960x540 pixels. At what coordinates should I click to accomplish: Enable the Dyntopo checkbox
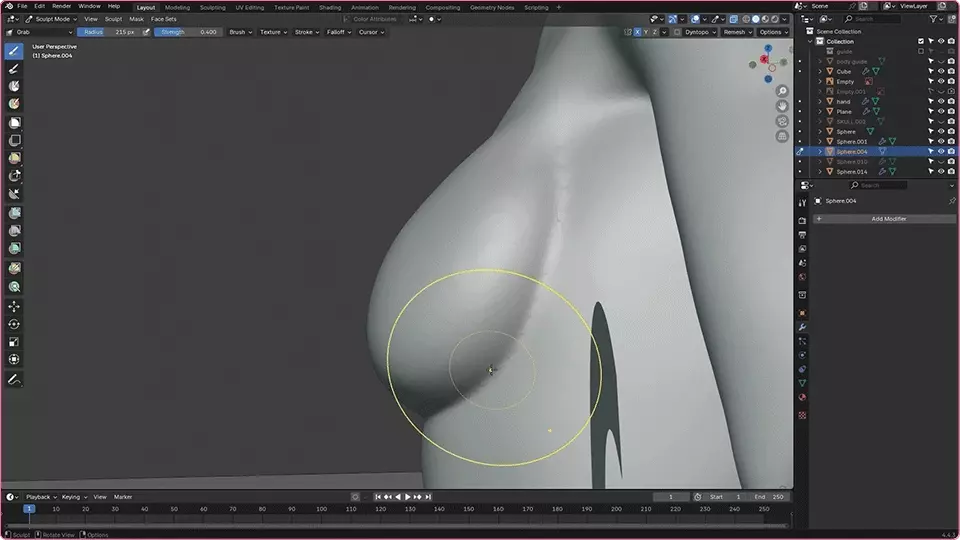(677, 32)
